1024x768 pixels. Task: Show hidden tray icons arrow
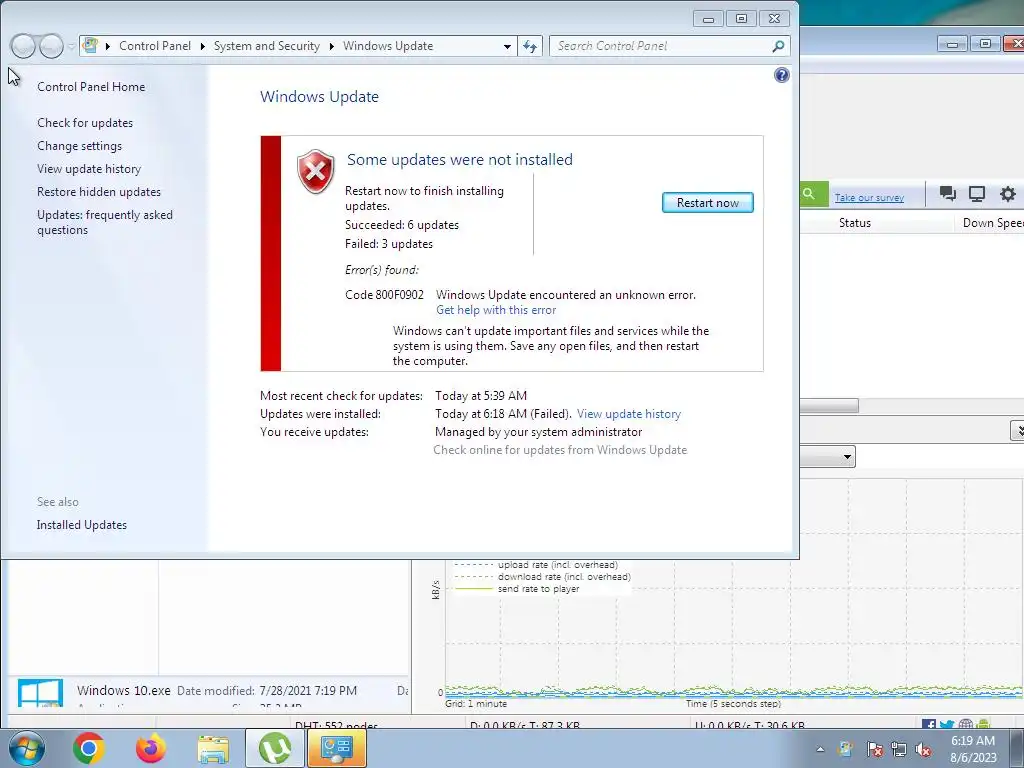820,749
